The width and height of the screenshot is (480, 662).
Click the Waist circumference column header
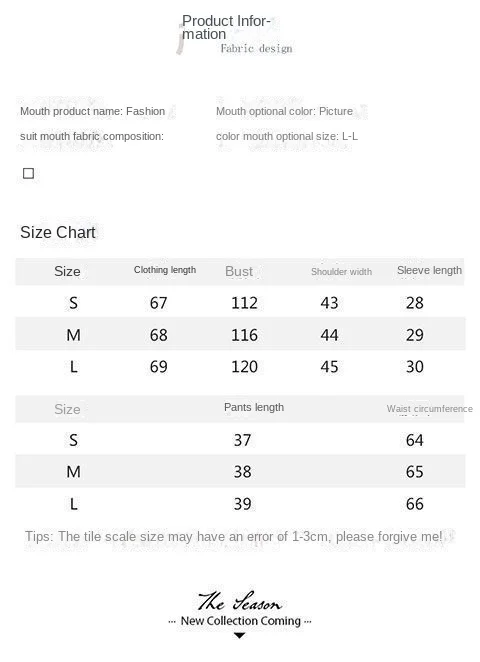point(429,409)
